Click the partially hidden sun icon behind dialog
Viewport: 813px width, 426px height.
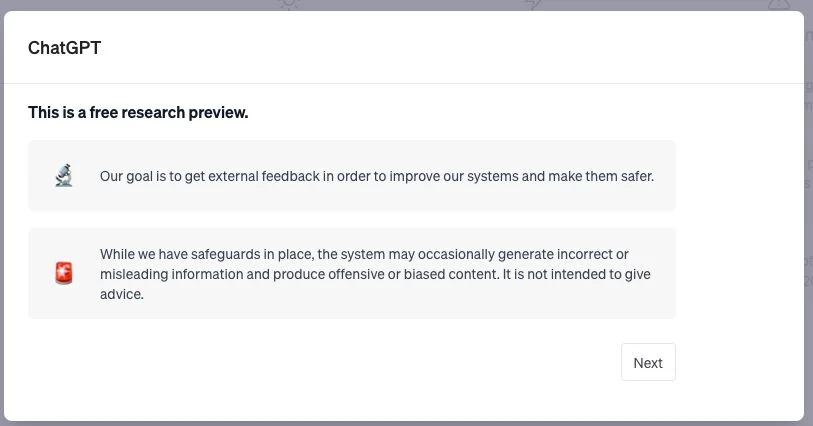[289, 5]
